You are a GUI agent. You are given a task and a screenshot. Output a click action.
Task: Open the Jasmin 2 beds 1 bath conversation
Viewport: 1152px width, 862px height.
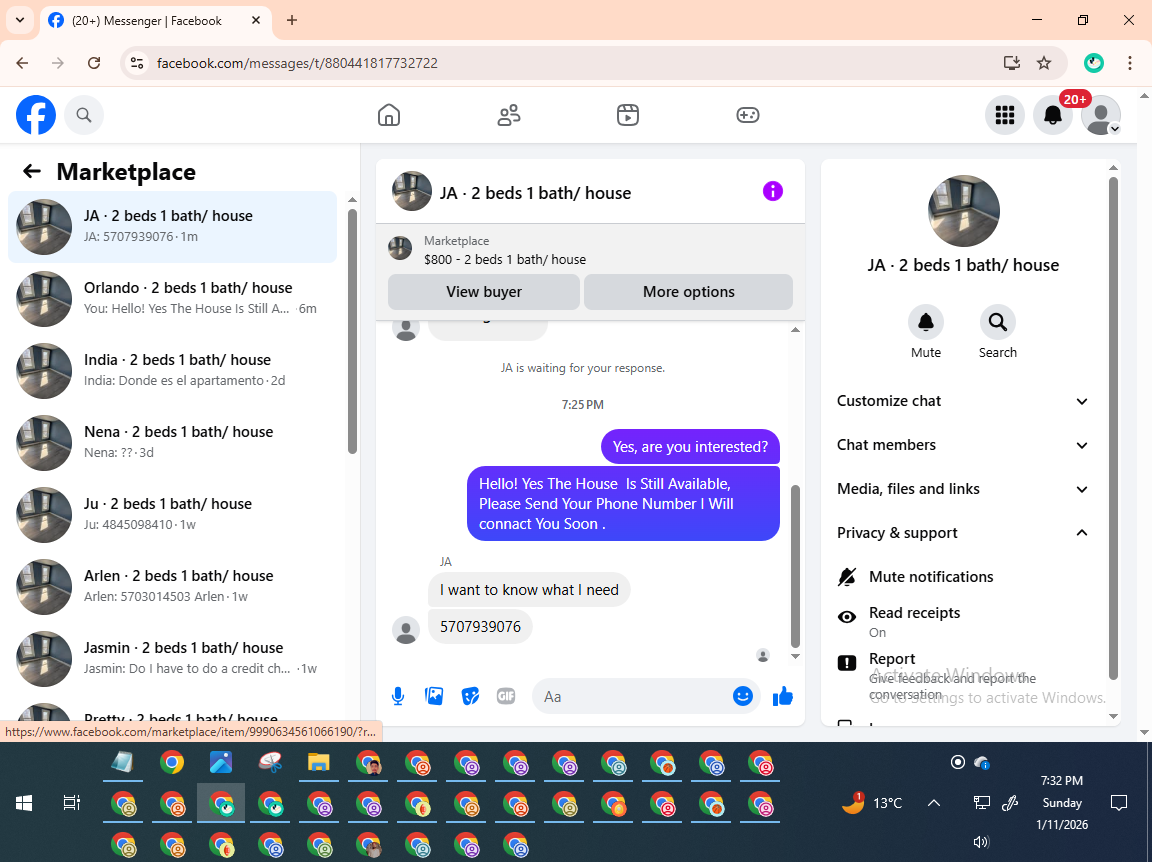point(173,658)
